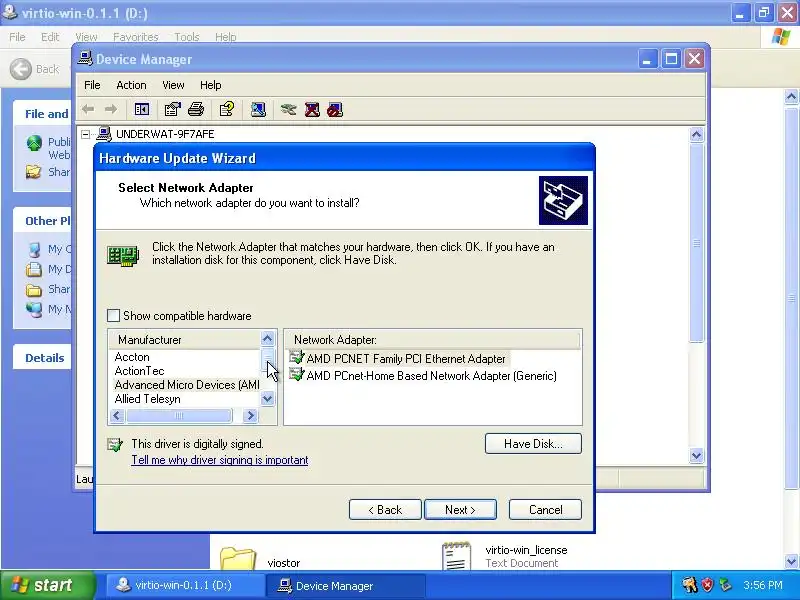Click the 3:56 PM system clock
The image size is (800, 600).
pyautogui.click(x=762, y=585)
